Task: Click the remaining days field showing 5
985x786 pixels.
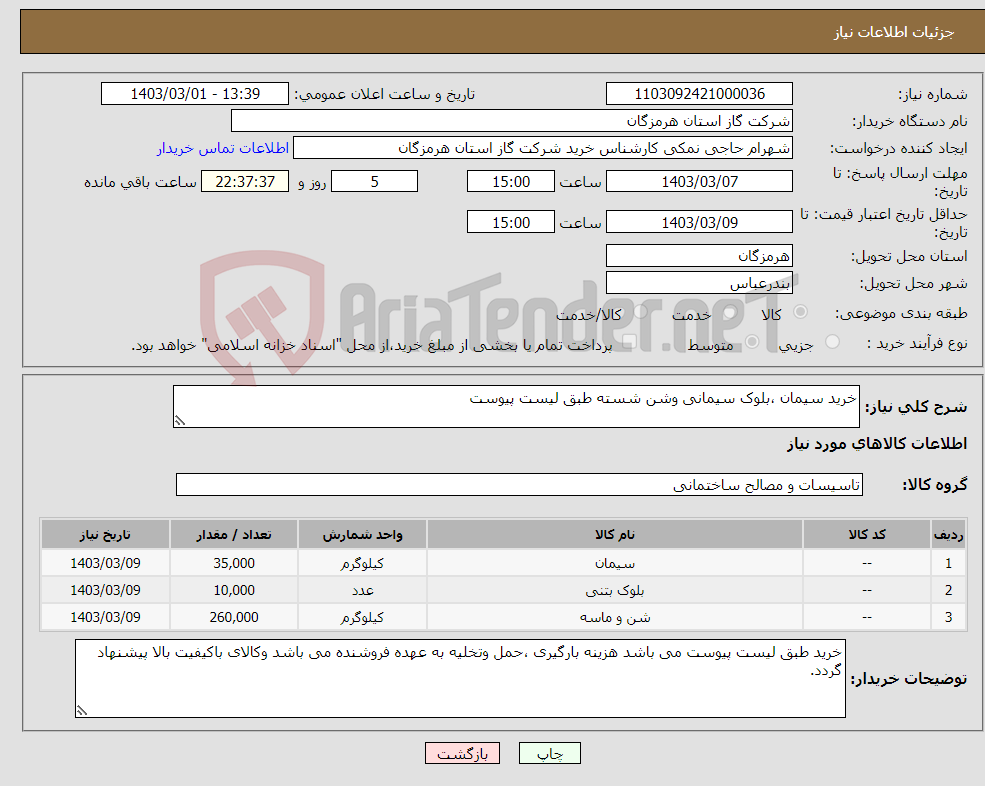Action: point(374,182)
